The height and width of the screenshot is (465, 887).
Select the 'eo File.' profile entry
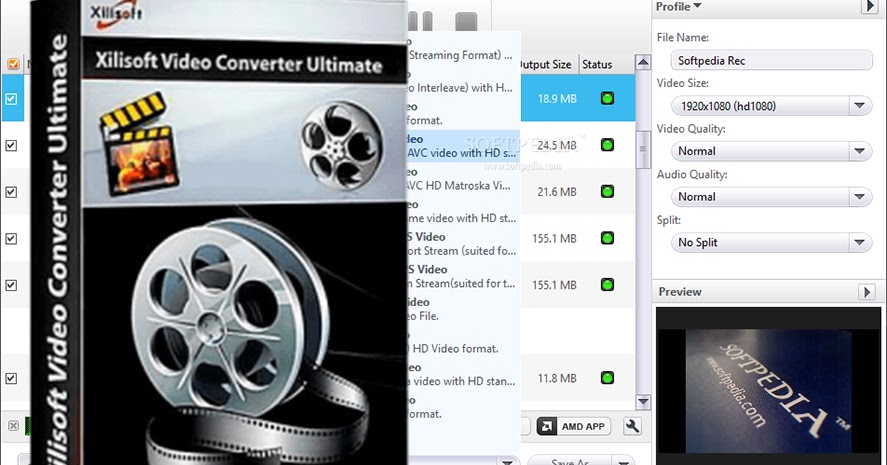(x=463, y=309)
